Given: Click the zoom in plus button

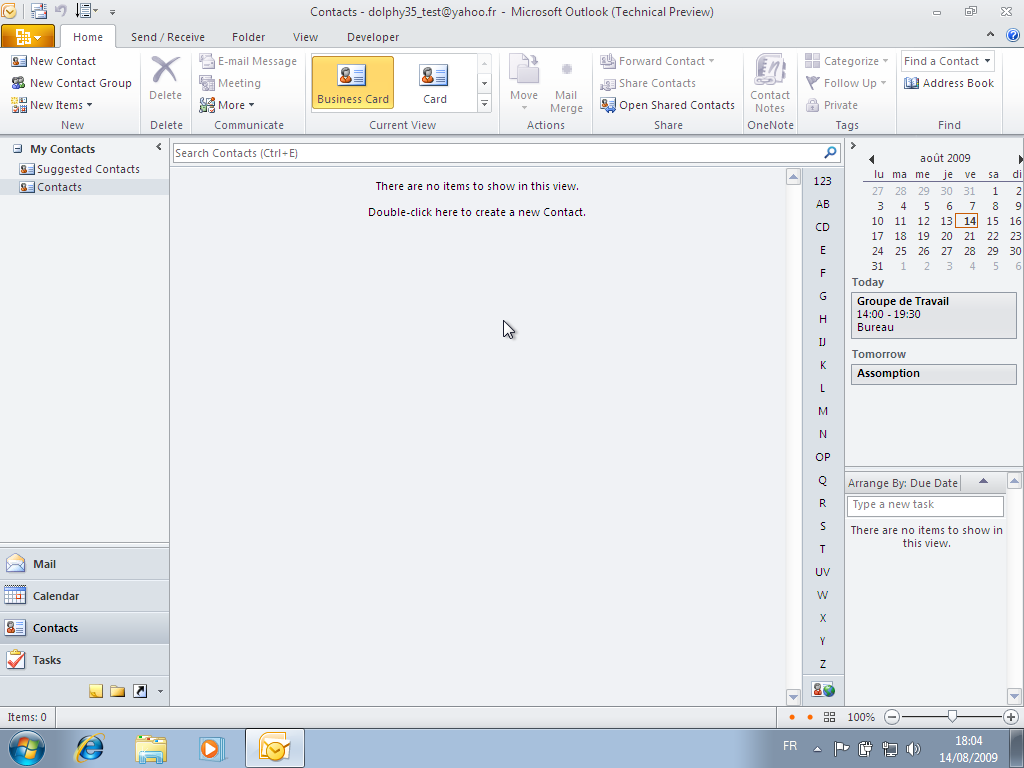Looking at the screenshot, I should (x=1010, y=717).
